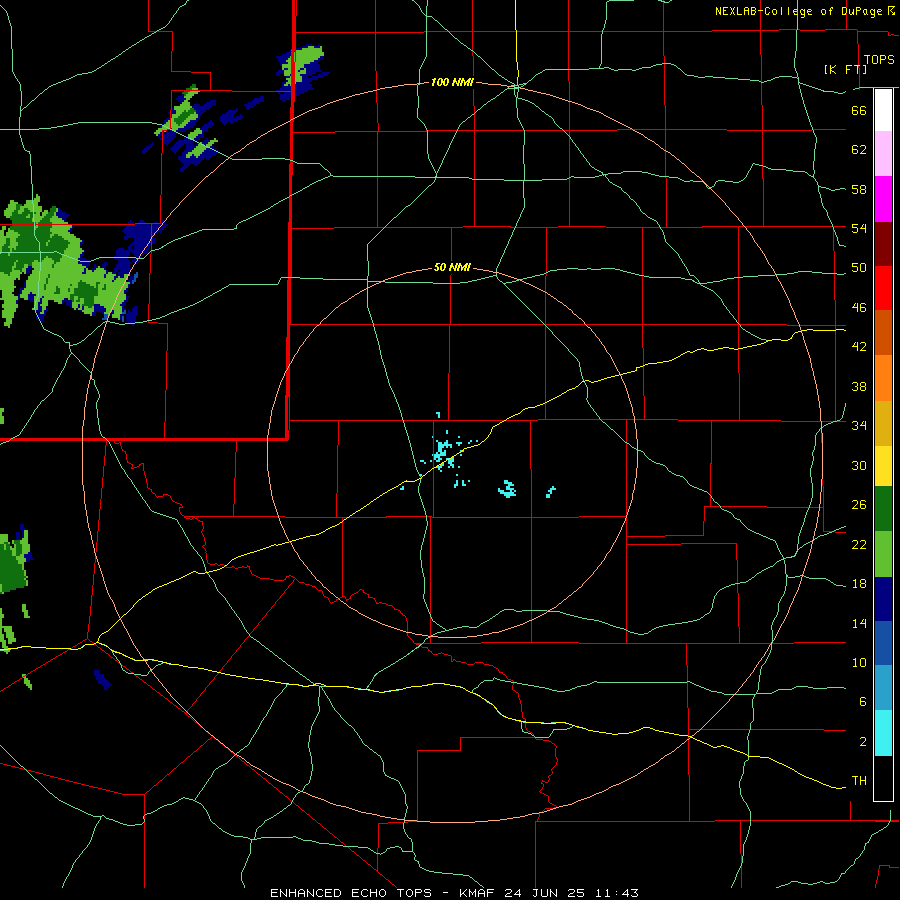The image size is (900, 900).
Task: Select the legend value 10
Action: coord(859,663)
